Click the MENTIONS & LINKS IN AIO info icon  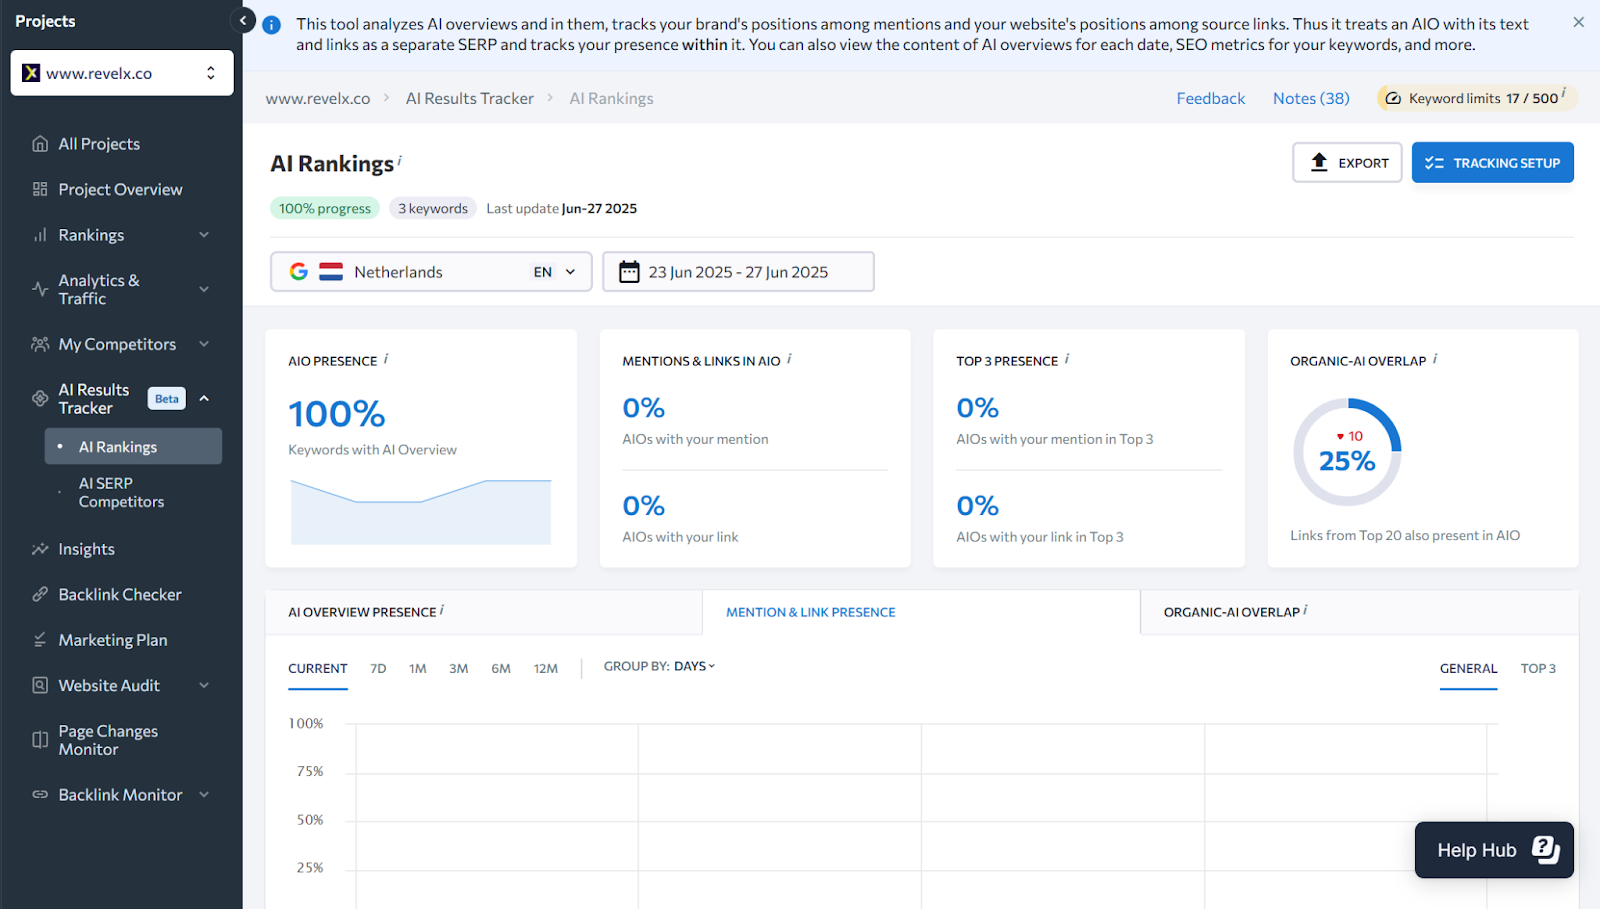pos(789,358)
